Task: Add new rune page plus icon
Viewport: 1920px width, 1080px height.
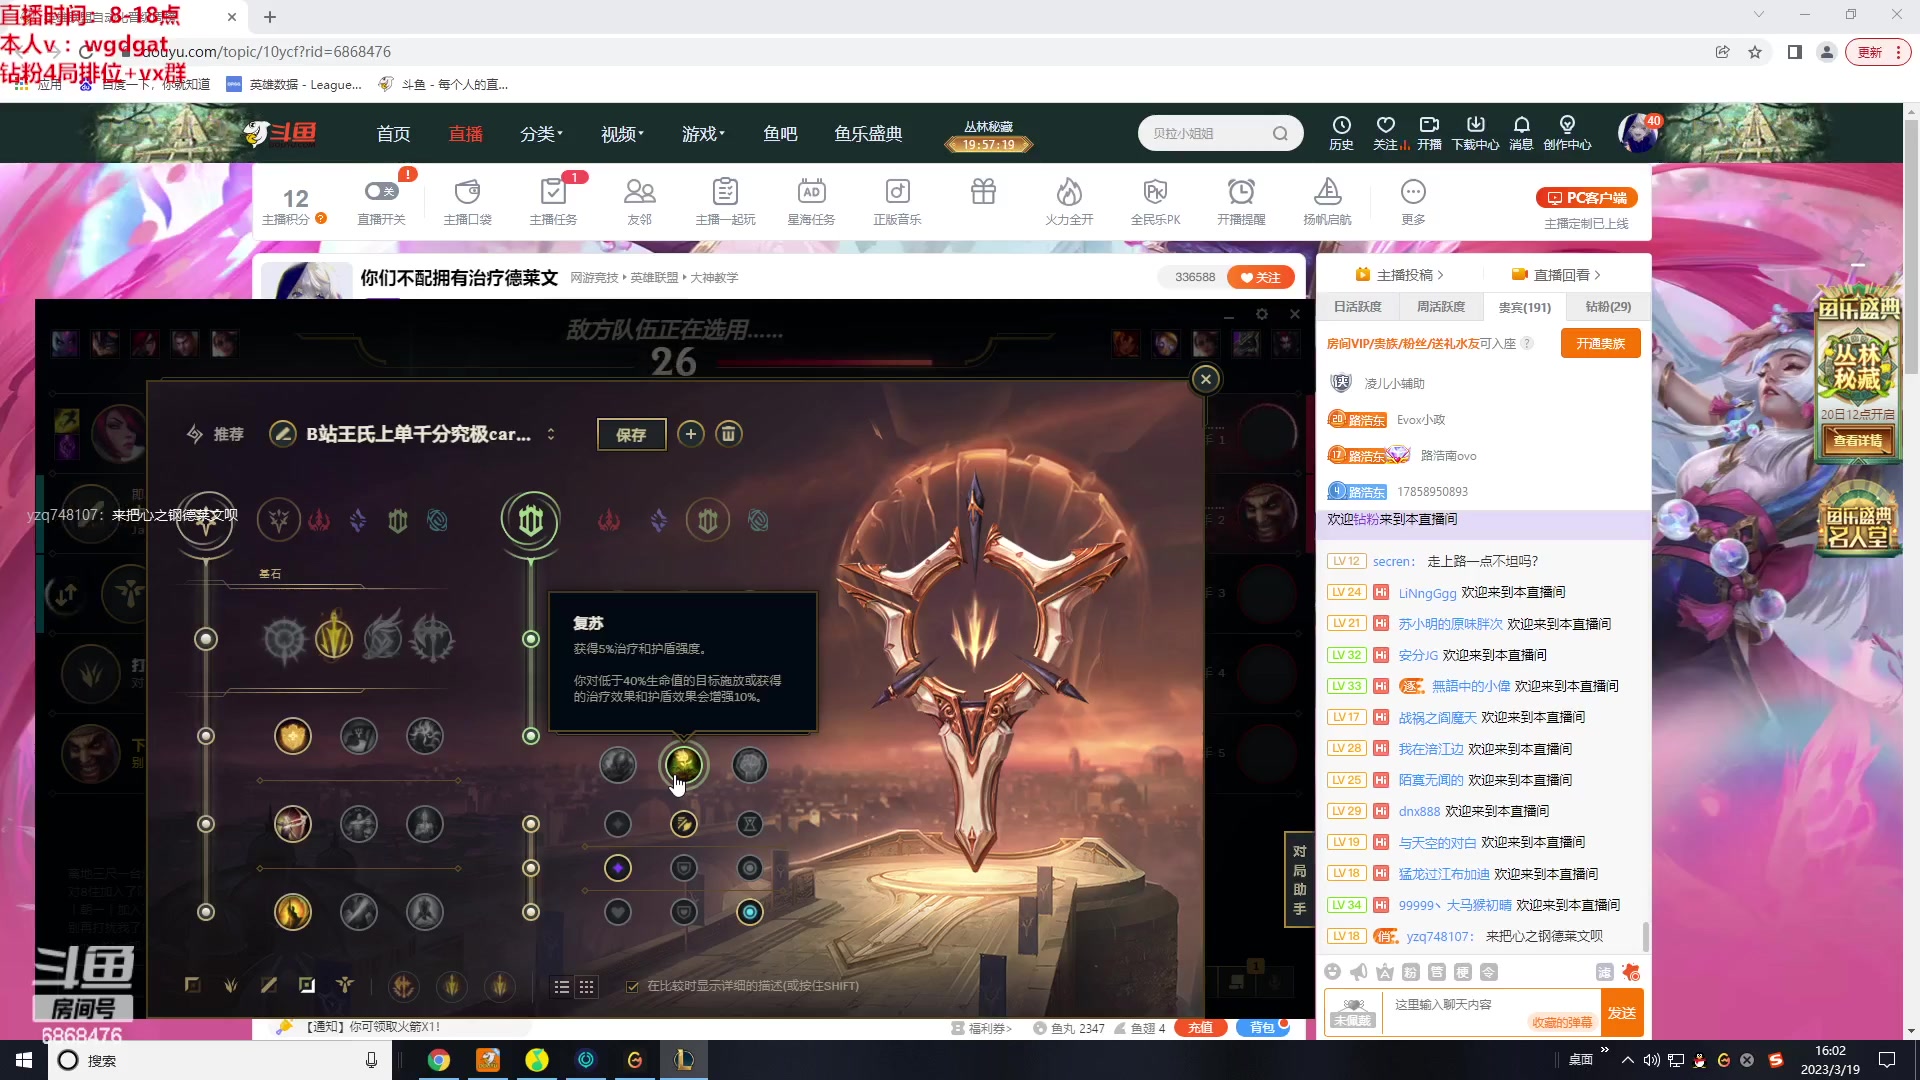Action: [690, 434]
